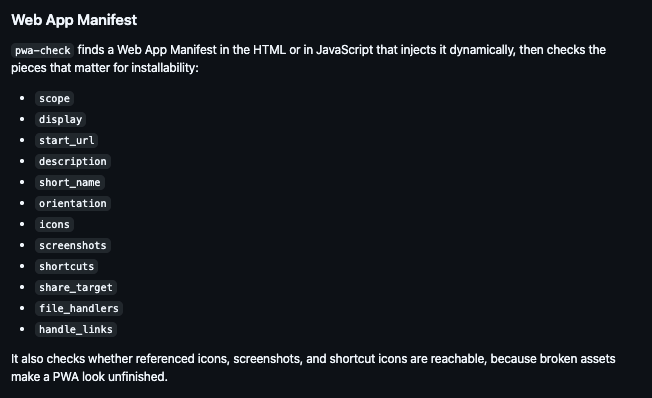Click the words 'Web App Manifest' in the intro paragraph
The width and height of the screenshot is (652, 398).
coord(167,50)
